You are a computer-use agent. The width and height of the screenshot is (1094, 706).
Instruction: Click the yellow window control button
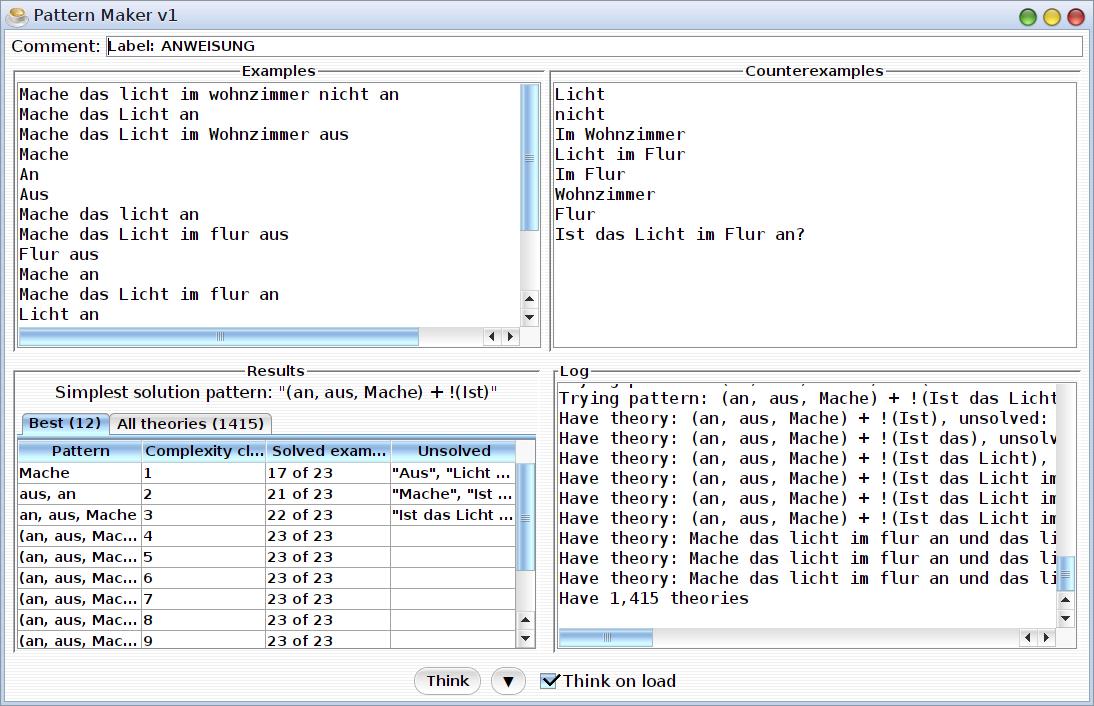pyautogui.click(x=1052, y=17)
